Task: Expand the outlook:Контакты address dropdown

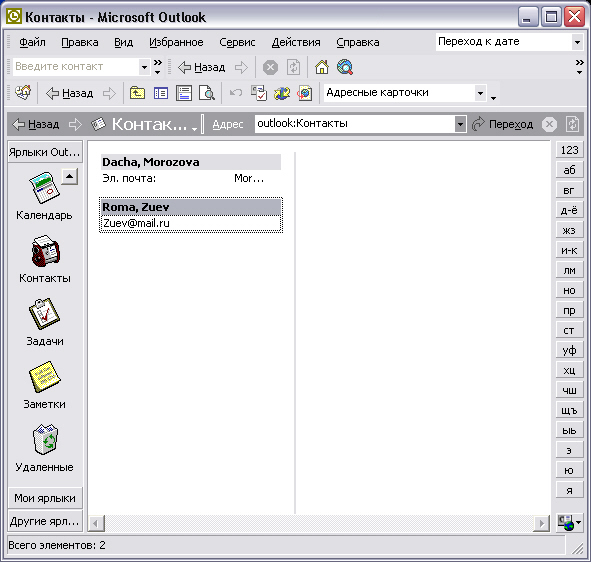Action: 460,124
